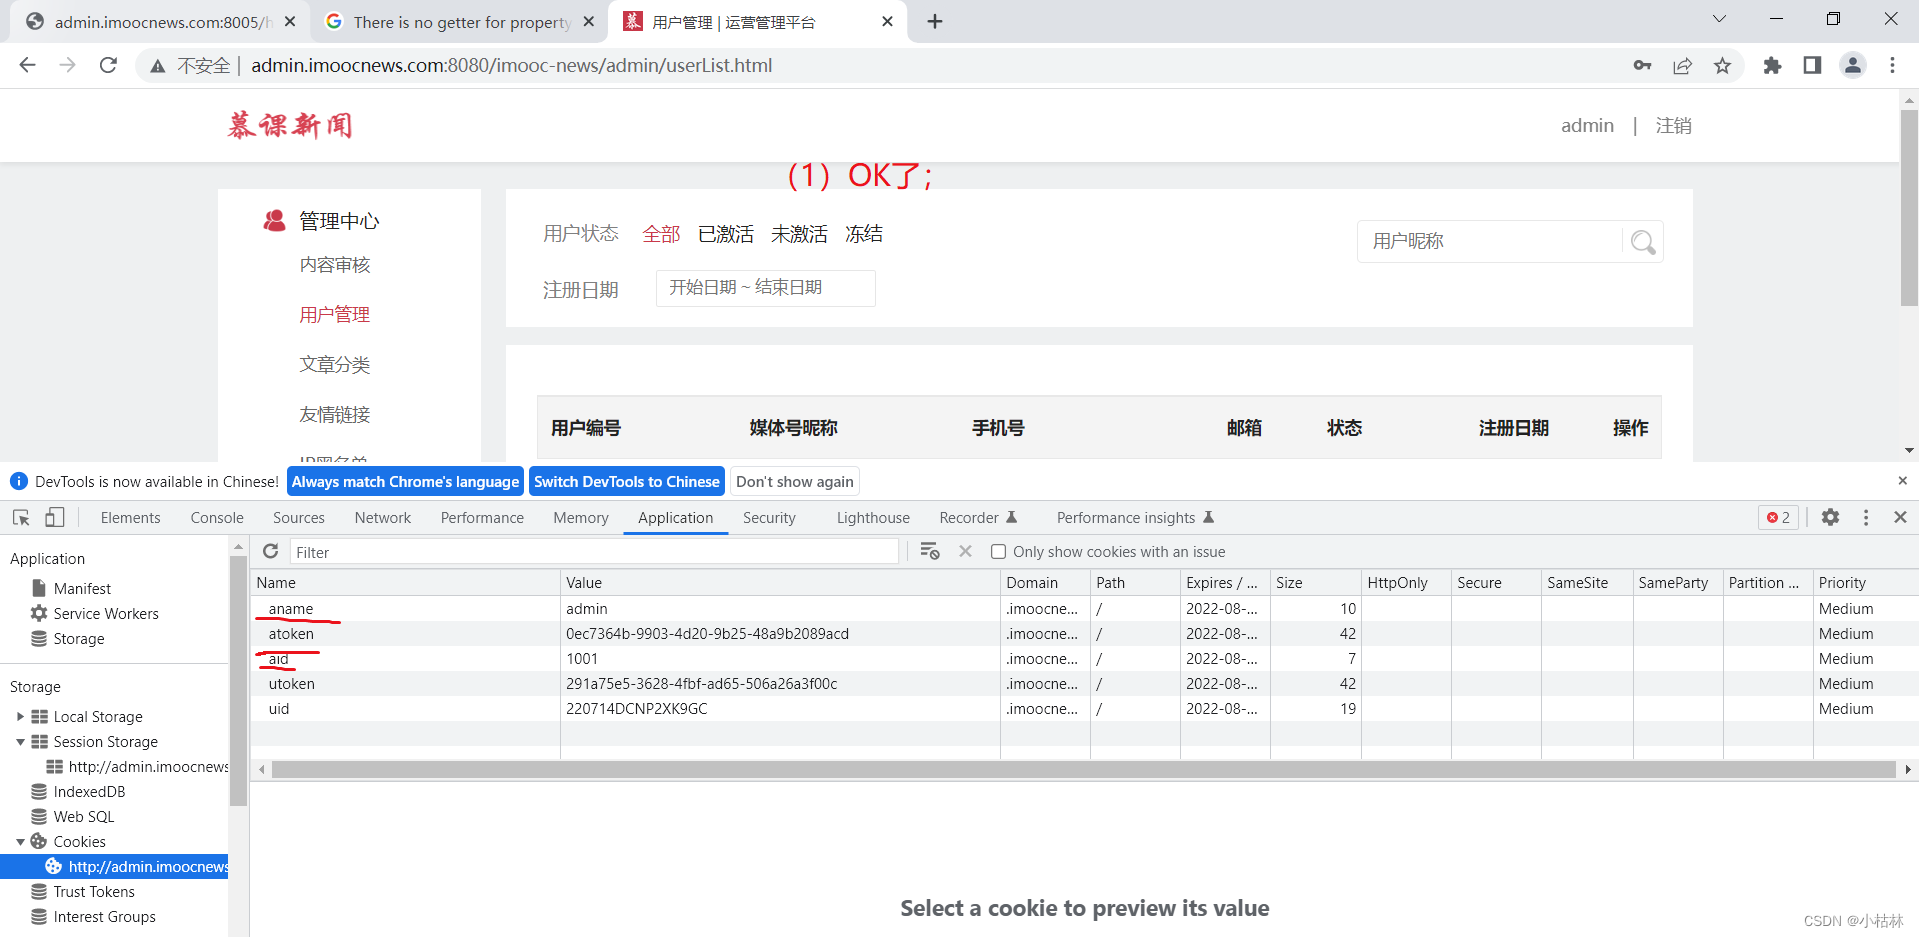
Task: Expand the Local Storage tree
Action: (x=22, y=716)
